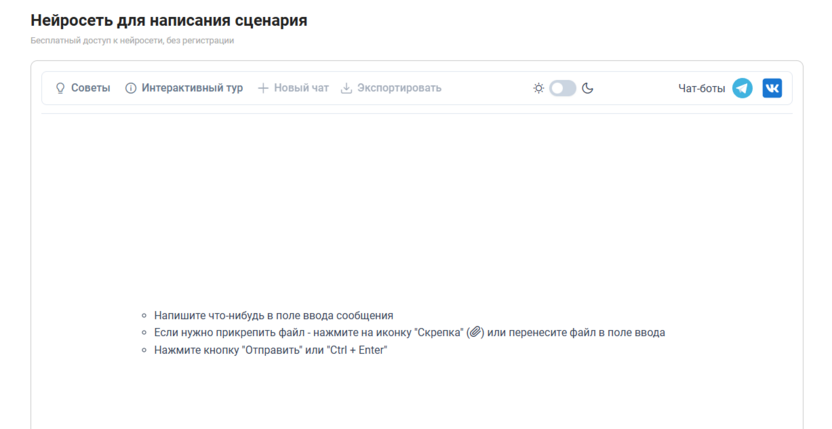This screenshot has width=832, height=429.
Task: Start a Новый чат
Action: (293, 88)
